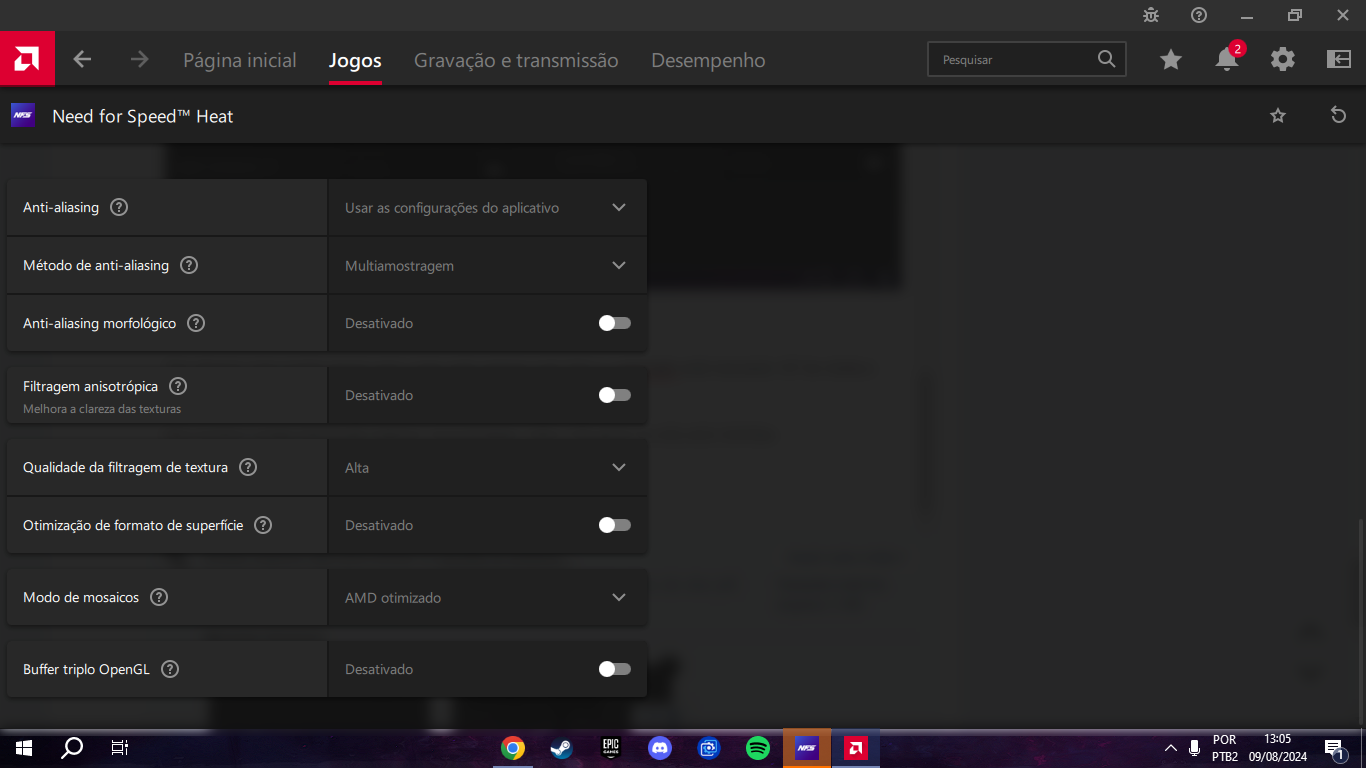This screenshot has width=1366, height=768.
Task: Switch to Gravação e transmissão tab
Action: pos(516,60)
